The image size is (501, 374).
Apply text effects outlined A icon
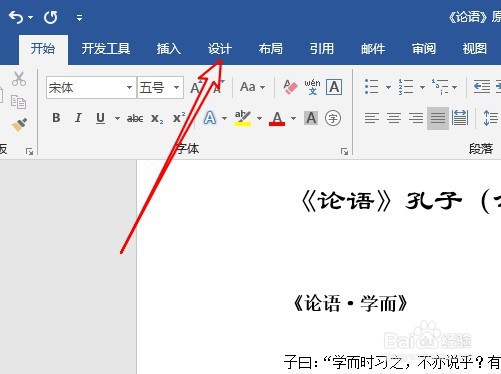point(210,118)
